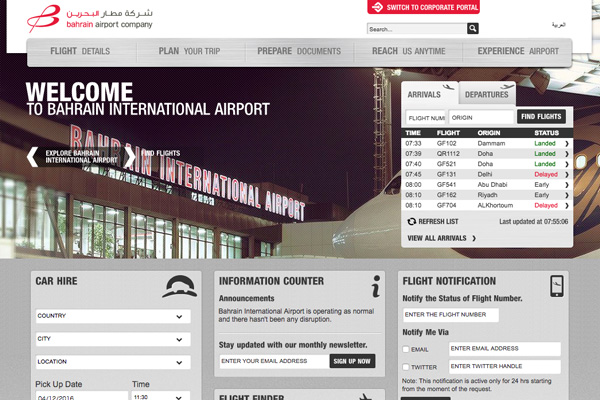Open details arrow for flight GF541
600x400 pixels.
tap(567, 185)
